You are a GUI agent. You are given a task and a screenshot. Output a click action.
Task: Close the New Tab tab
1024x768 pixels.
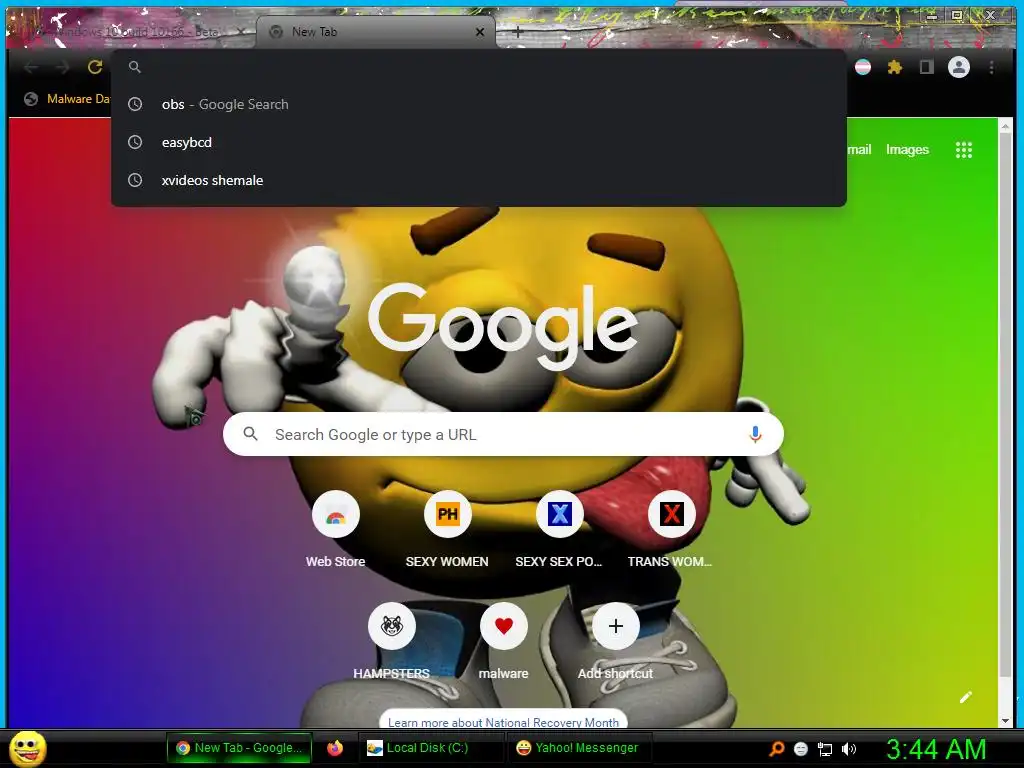pos(480,31)
